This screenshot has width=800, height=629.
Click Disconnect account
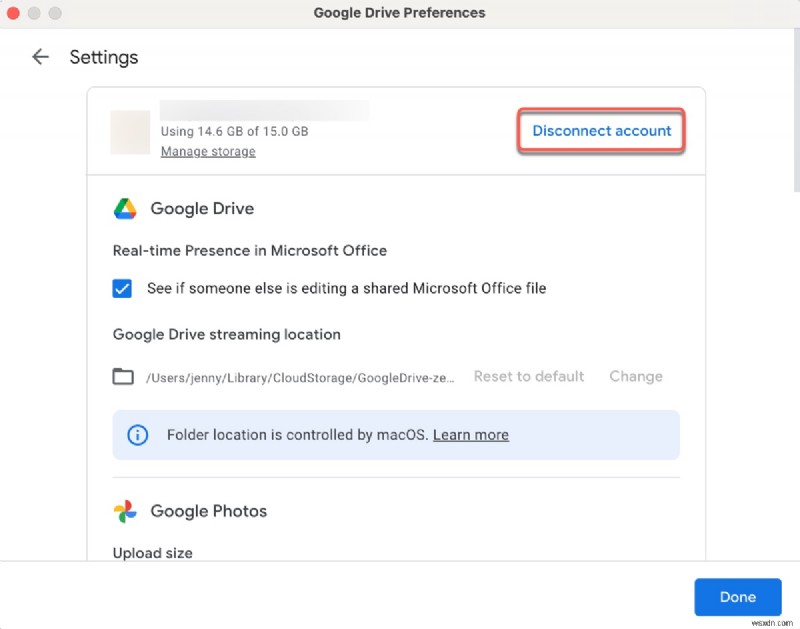click(x=602, y=131)
